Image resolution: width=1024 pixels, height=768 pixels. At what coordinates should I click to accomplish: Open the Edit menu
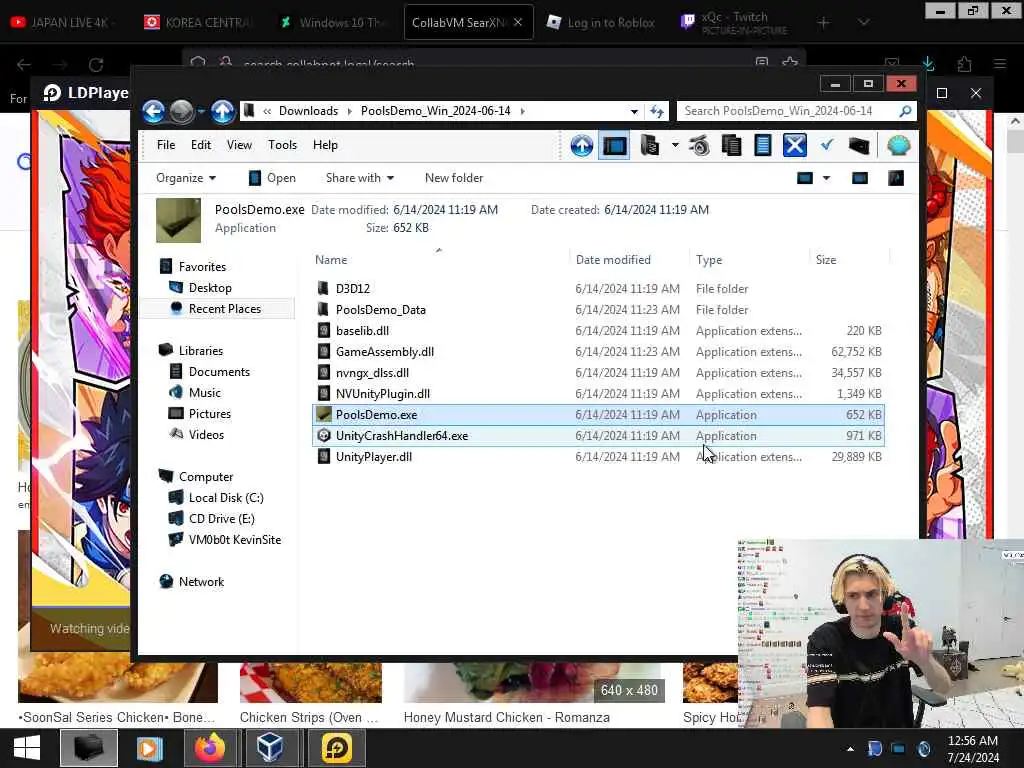200,145
